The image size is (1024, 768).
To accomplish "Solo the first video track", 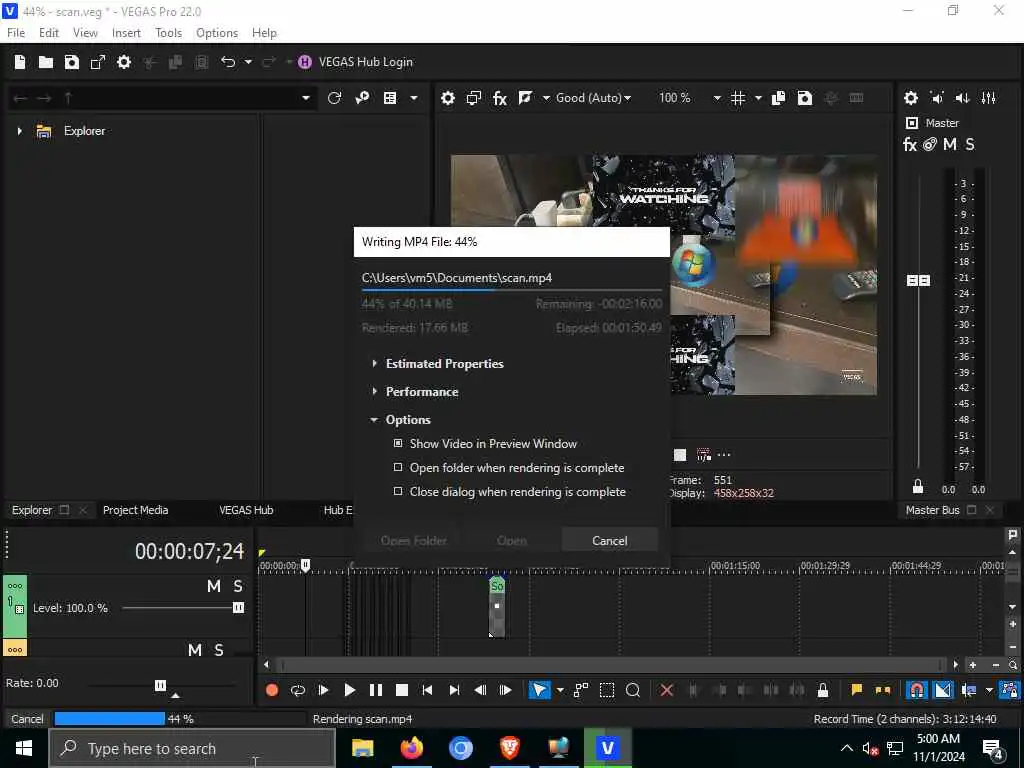I will click(x=238, y=586).
